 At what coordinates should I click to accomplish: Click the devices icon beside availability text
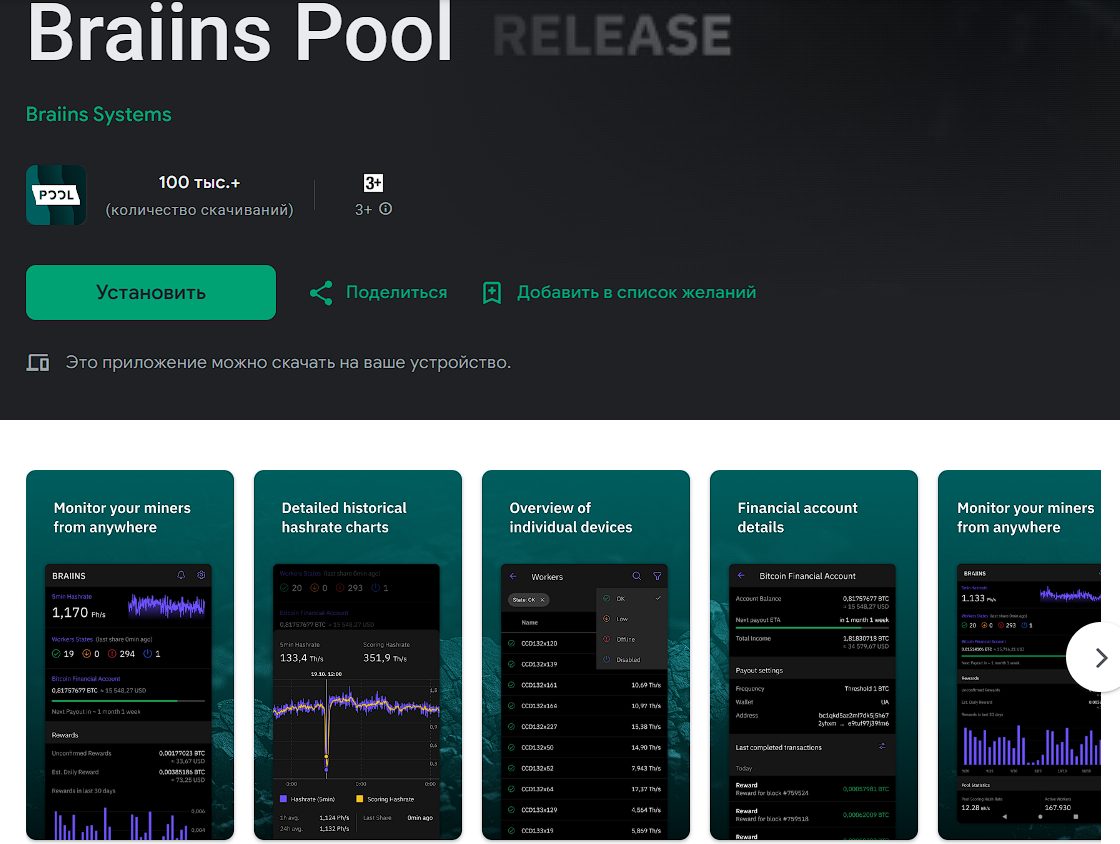pyautogui.click(x=38, y=363)
